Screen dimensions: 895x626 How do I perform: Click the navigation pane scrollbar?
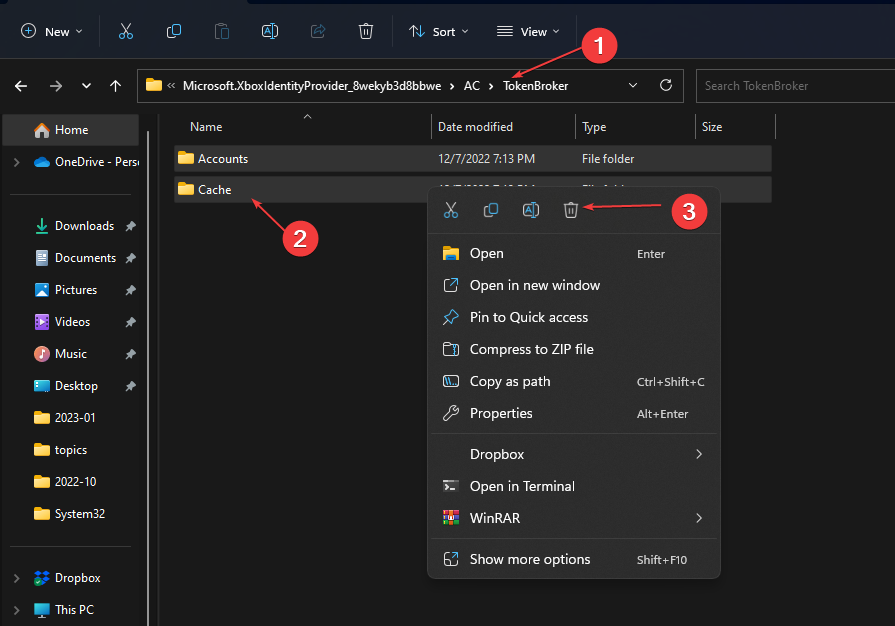click(x=148, y=377)
